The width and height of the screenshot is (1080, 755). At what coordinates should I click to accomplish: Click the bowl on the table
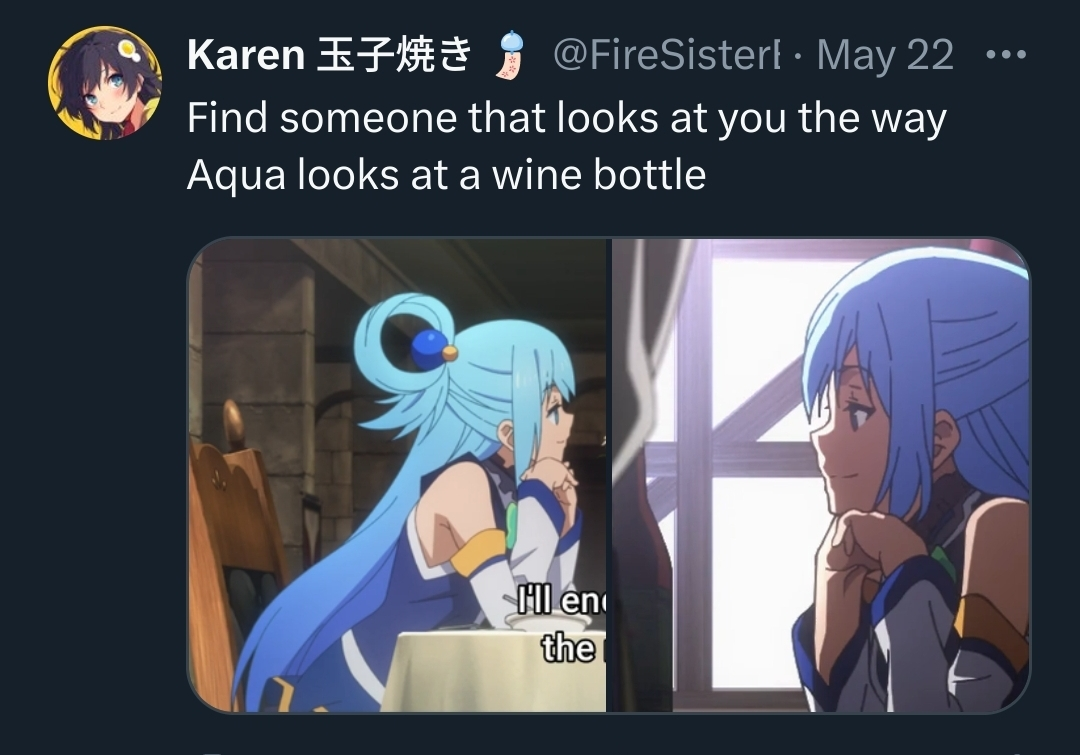click(548, 621)
